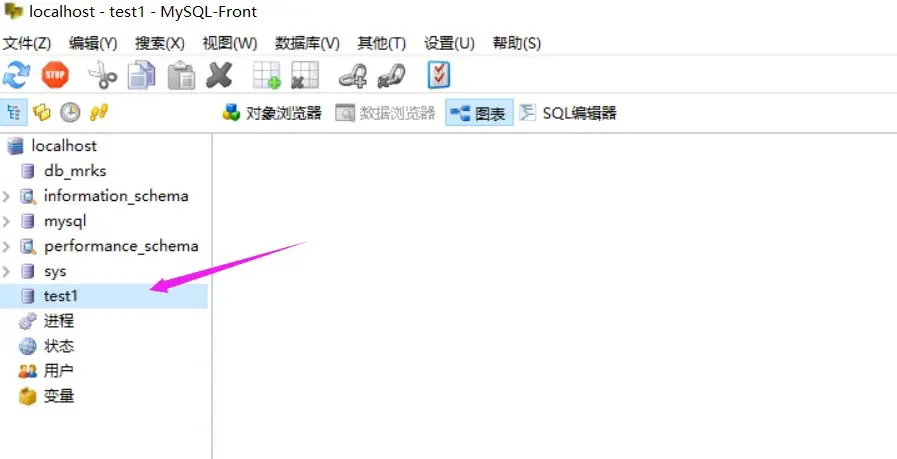897x459 pixels.
Task: Open the 编辑(Y) menu
Action: click(x=93, y=43)
